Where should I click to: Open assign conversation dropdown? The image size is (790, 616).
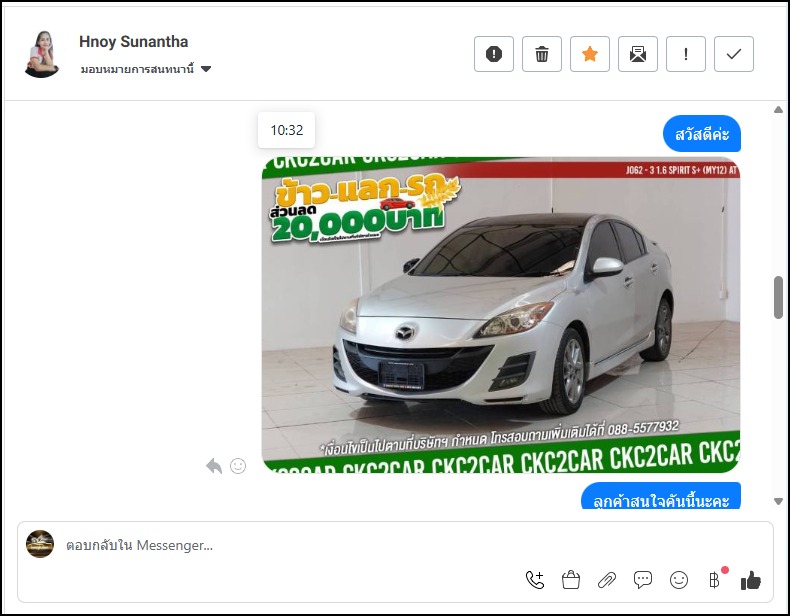coord(146,69)
